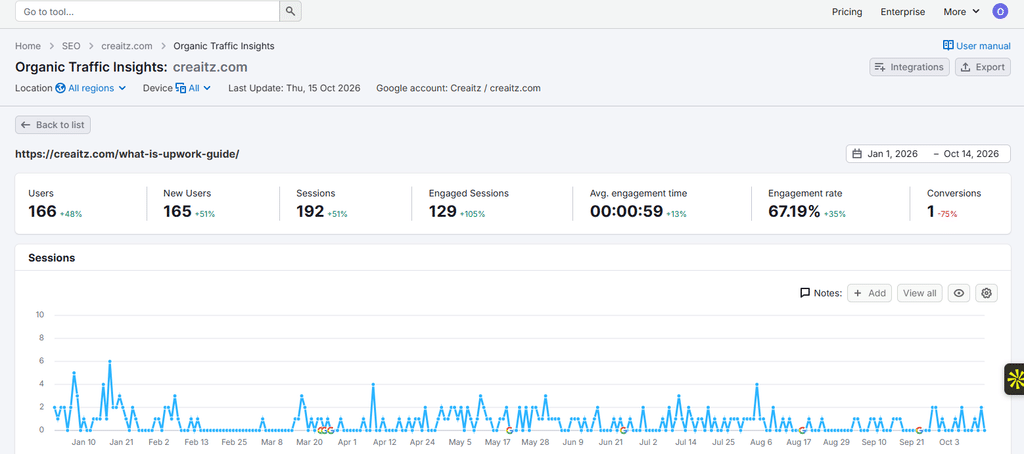Click the Notes speech bubble icon
This screenshot has width=1024, height=454.
coord(805,293)
